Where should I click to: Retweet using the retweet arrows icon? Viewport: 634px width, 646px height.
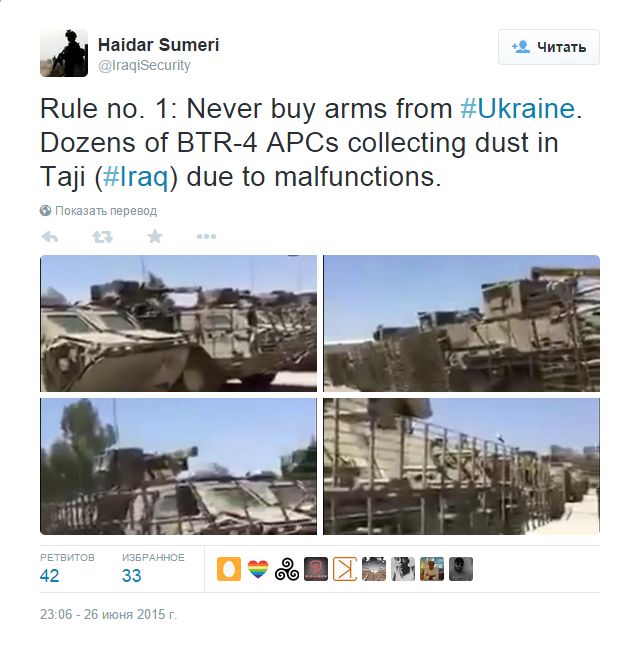pos(102,236)
